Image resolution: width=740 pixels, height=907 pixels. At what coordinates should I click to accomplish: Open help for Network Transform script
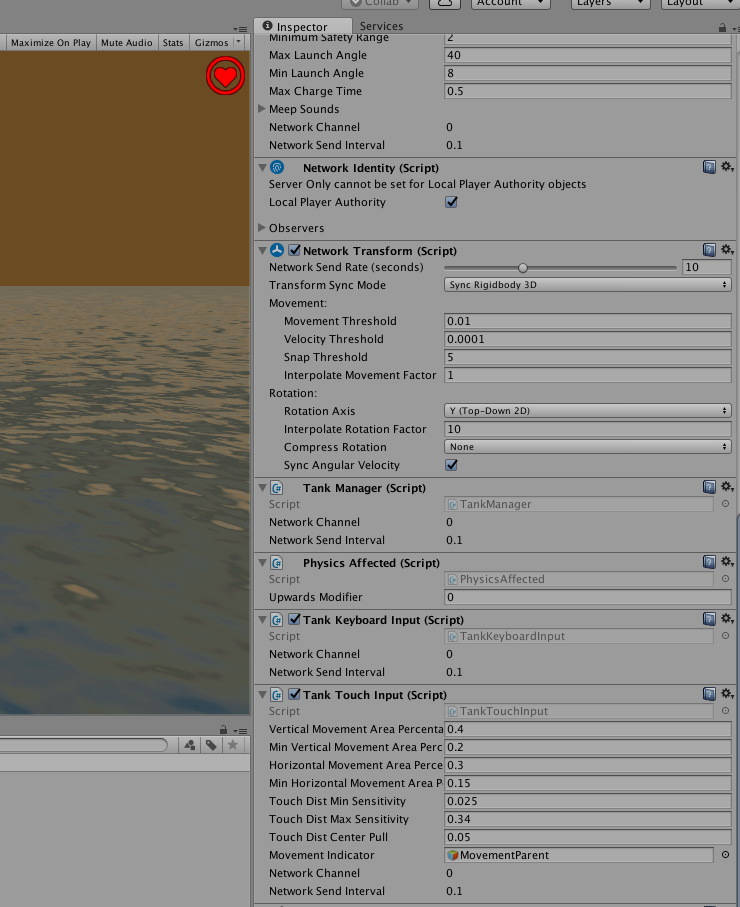point(709,250)
